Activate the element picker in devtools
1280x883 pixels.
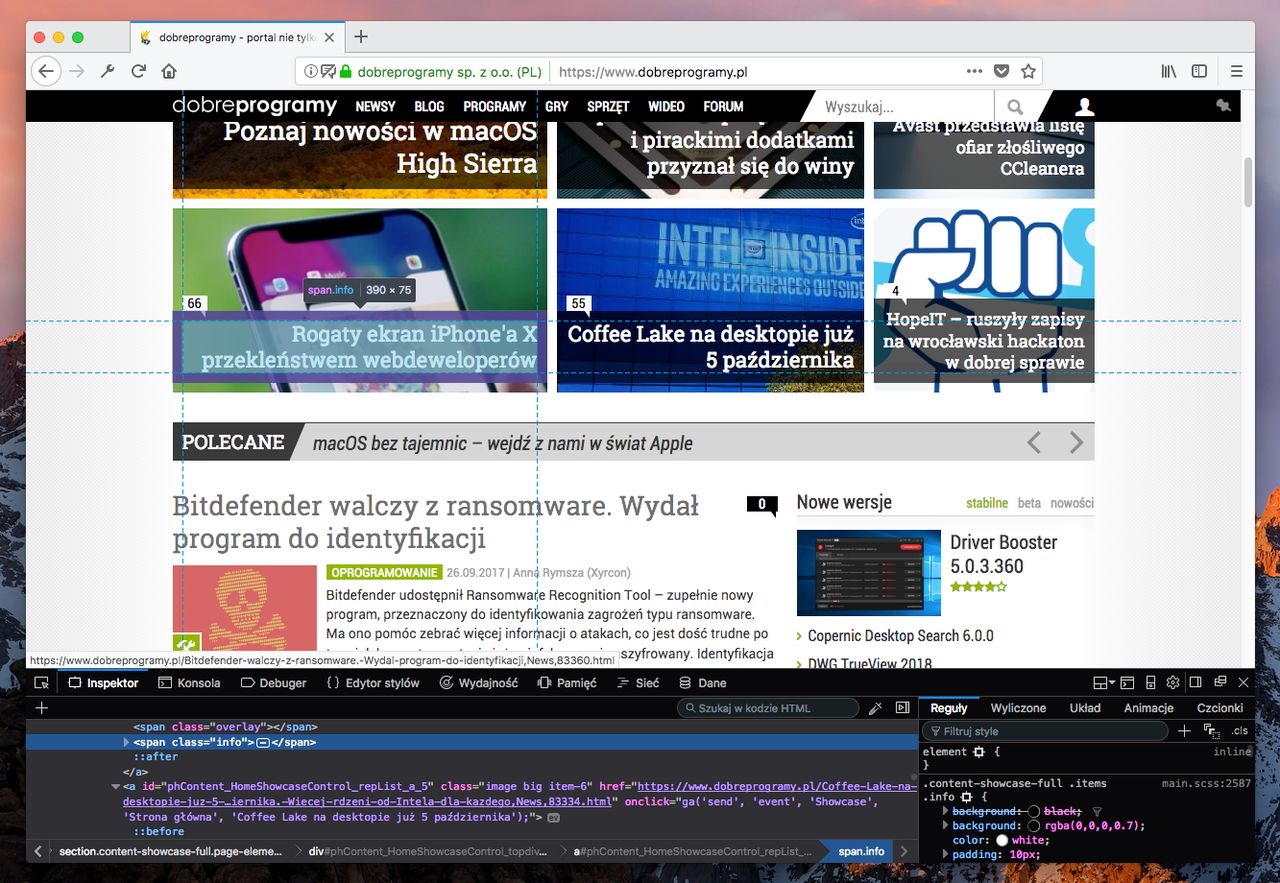pos(41,683)
